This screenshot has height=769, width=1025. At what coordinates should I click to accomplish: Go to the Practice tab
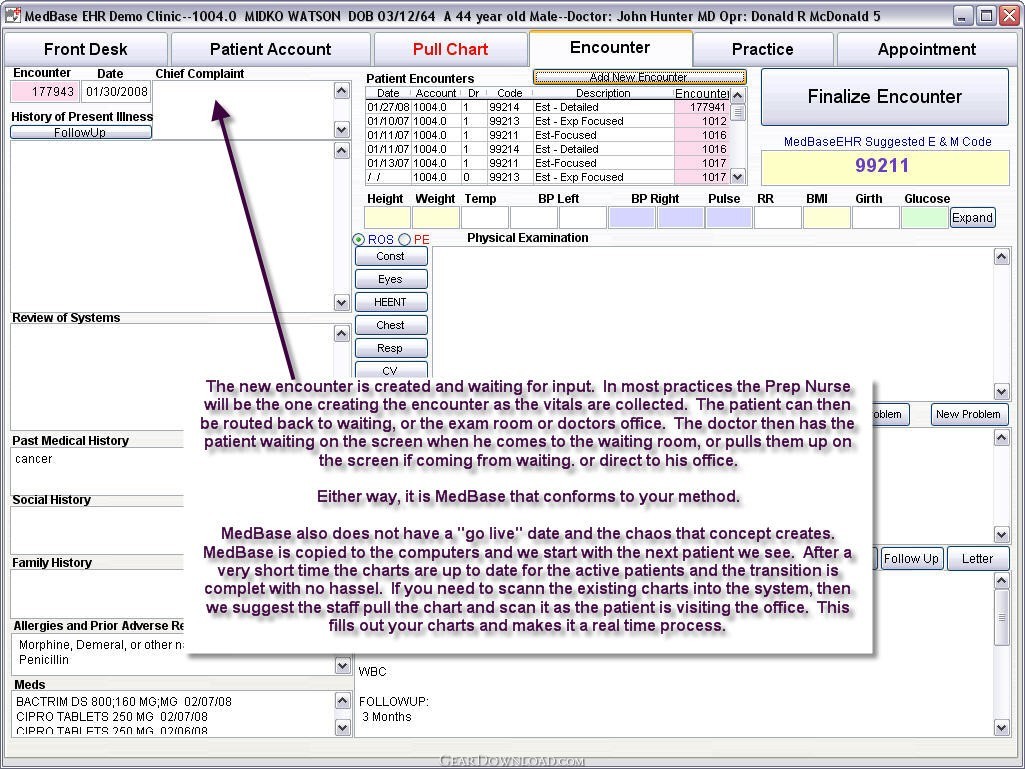tap(762, 49)
